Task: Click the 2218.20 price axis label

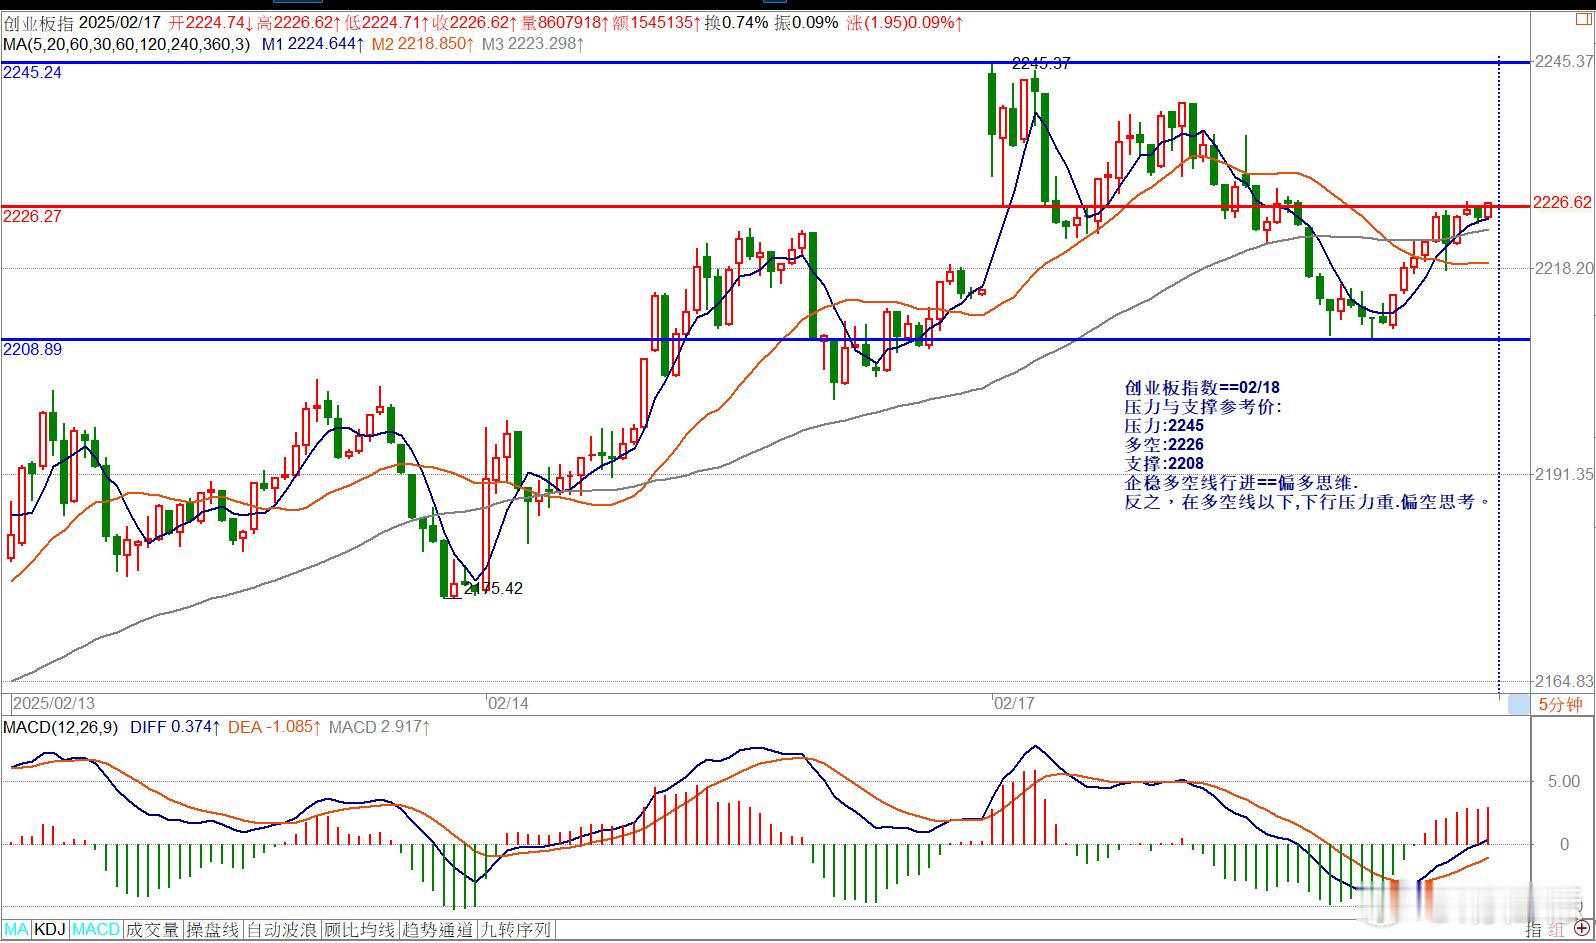Action: point(1564,268)
